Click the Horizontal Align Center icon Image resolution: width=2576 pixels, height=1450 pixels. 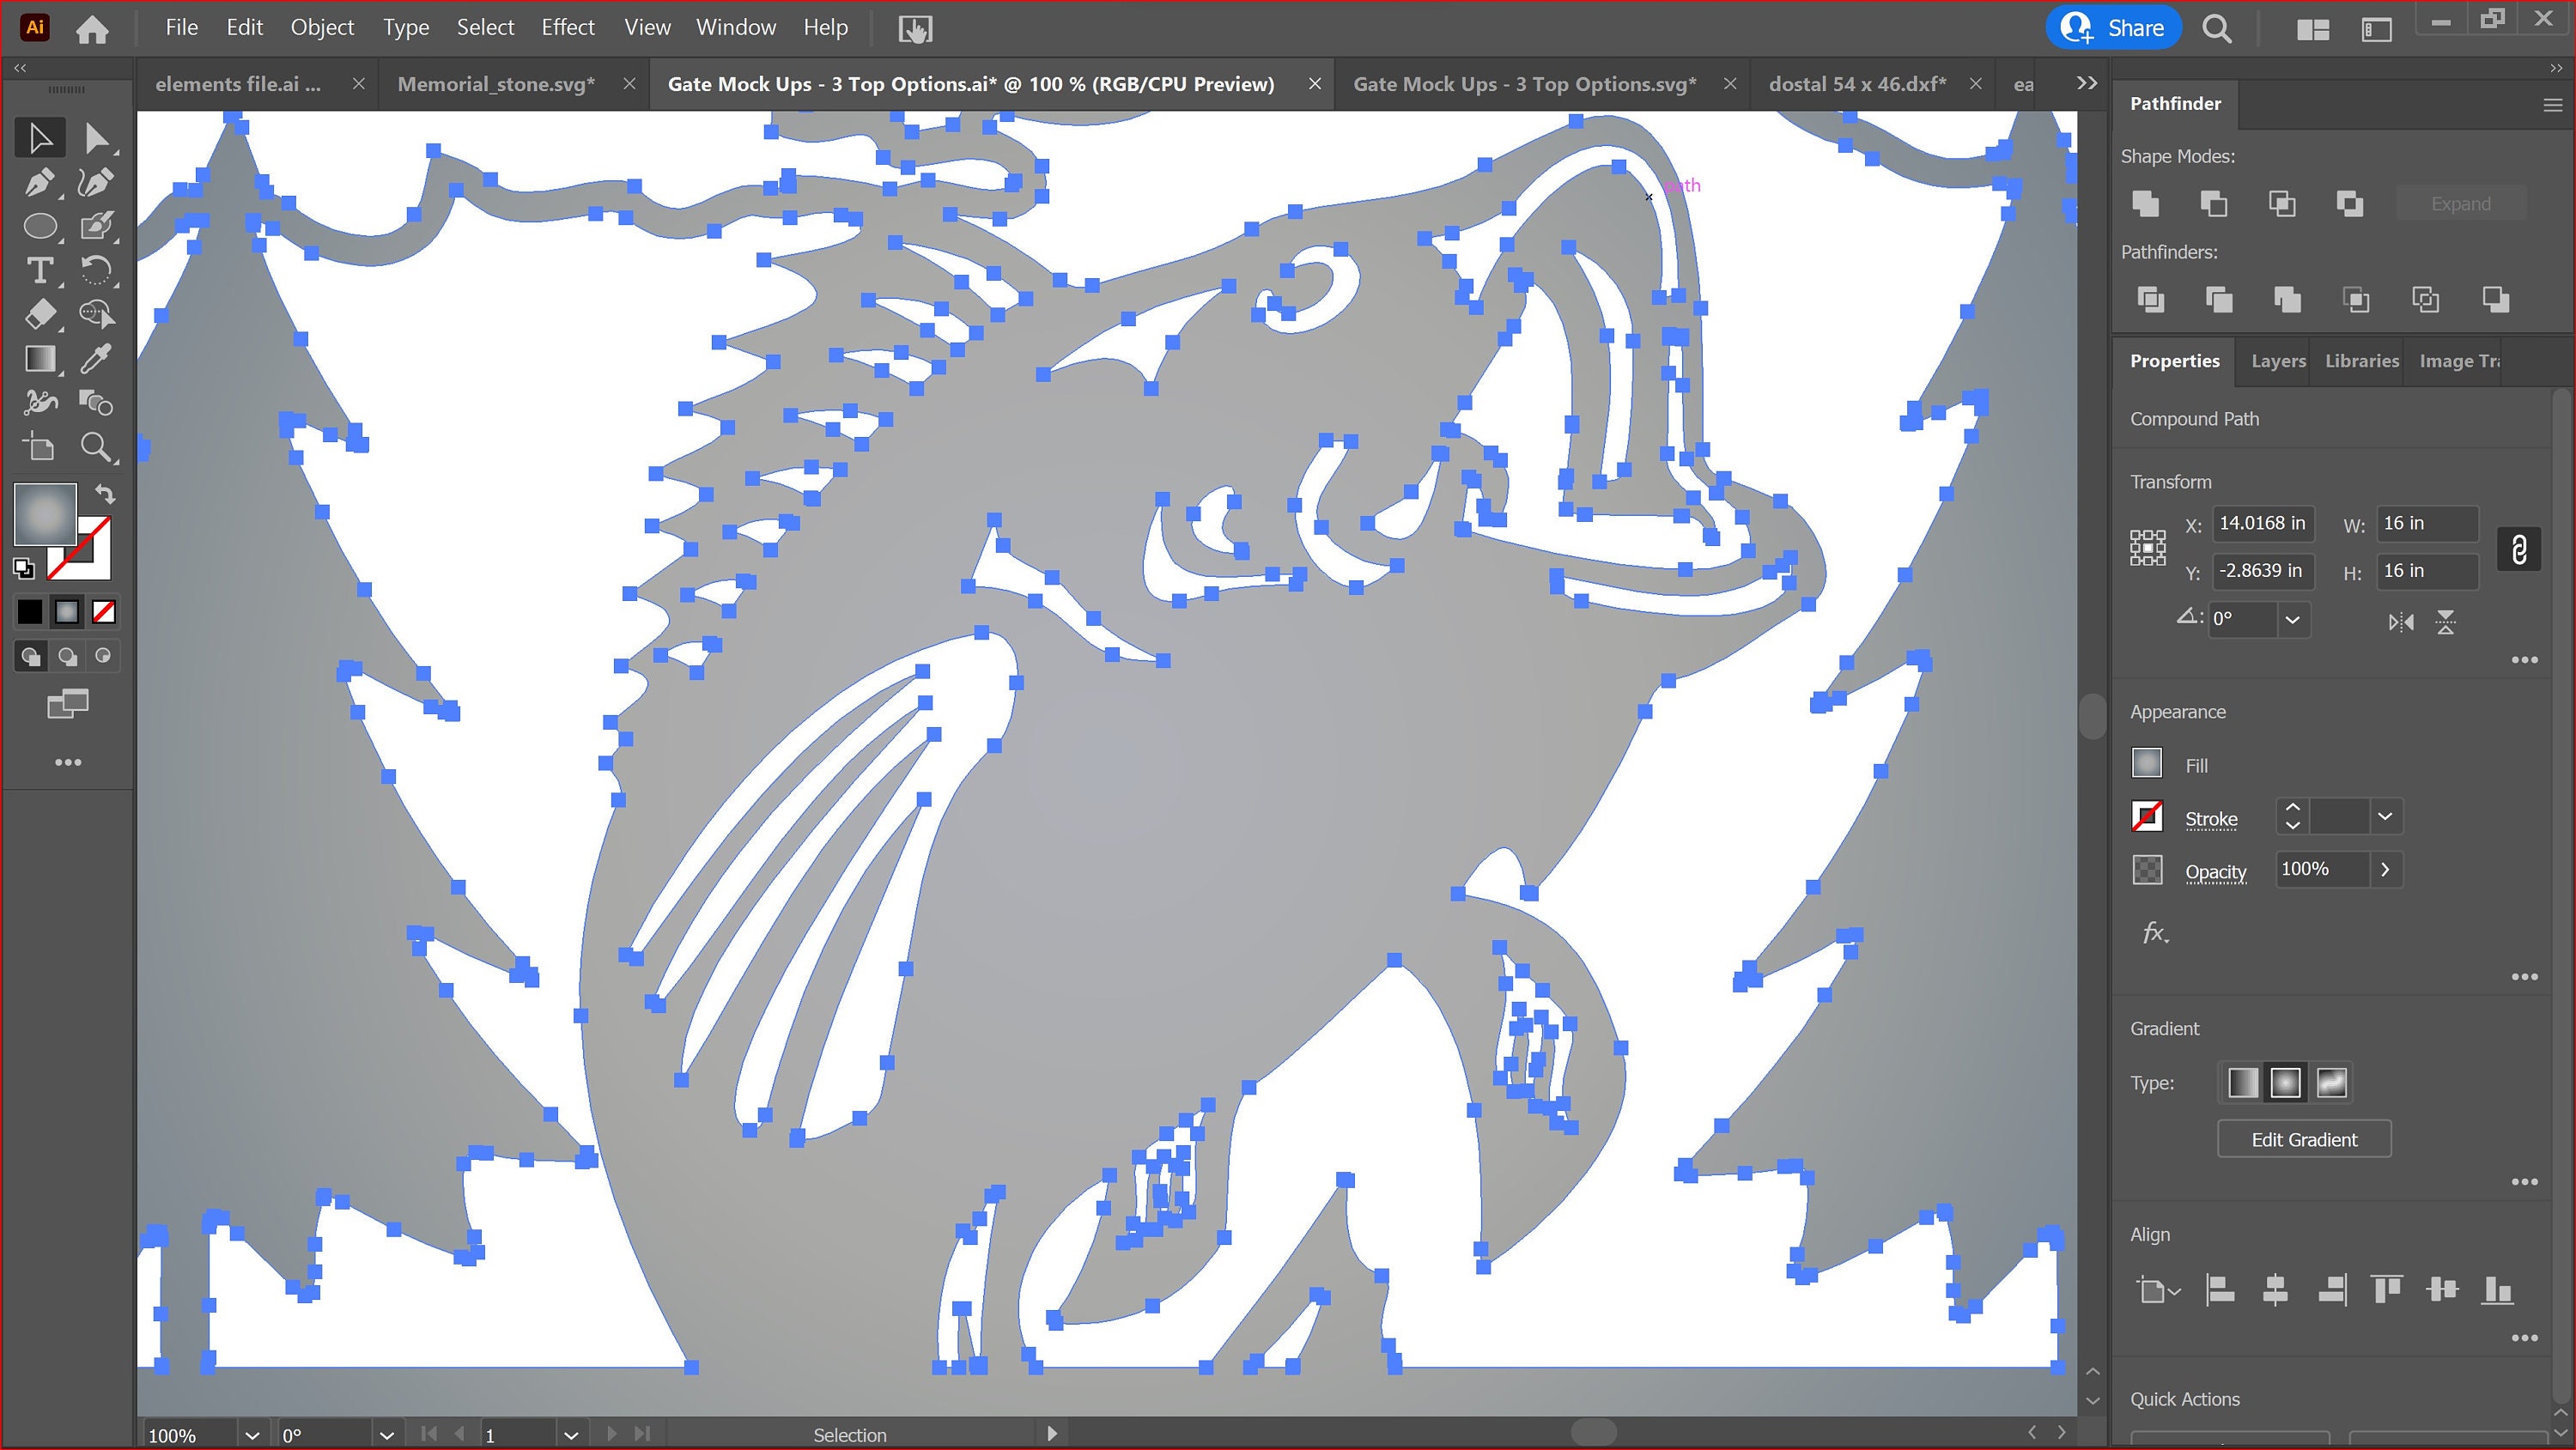coord(2277,1290)
